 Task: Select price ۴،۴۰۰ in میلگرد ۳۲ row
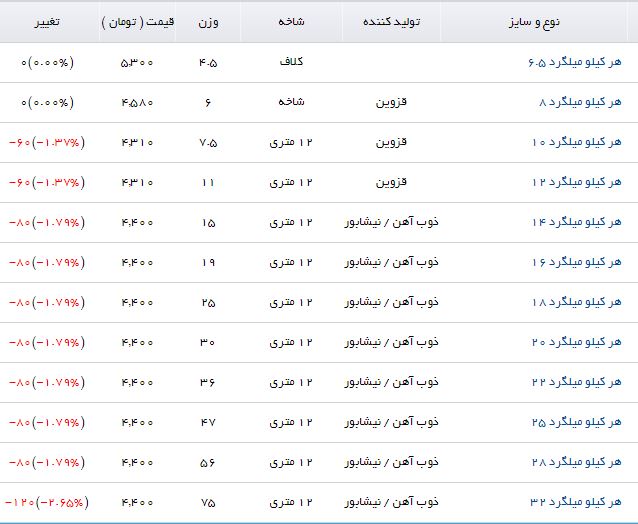[137, 502]
